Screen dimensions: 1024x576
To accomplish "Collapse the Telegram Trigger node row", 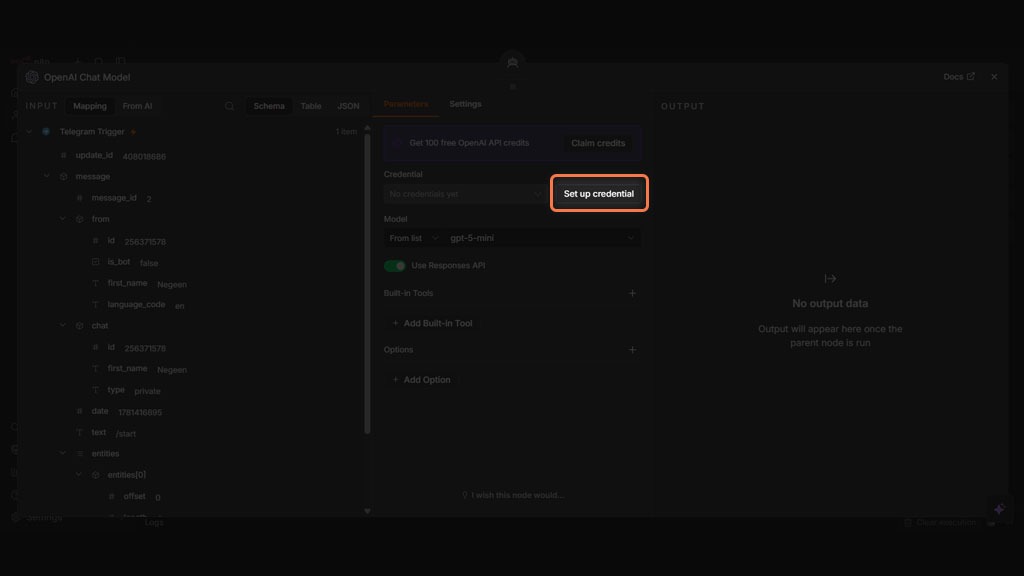I will (29, 131).
